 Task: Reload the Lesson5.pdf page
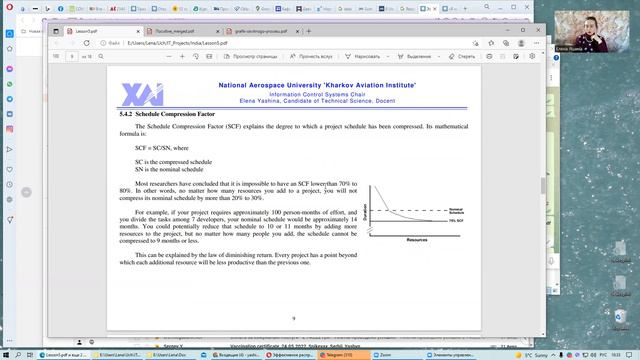point(87,43)
